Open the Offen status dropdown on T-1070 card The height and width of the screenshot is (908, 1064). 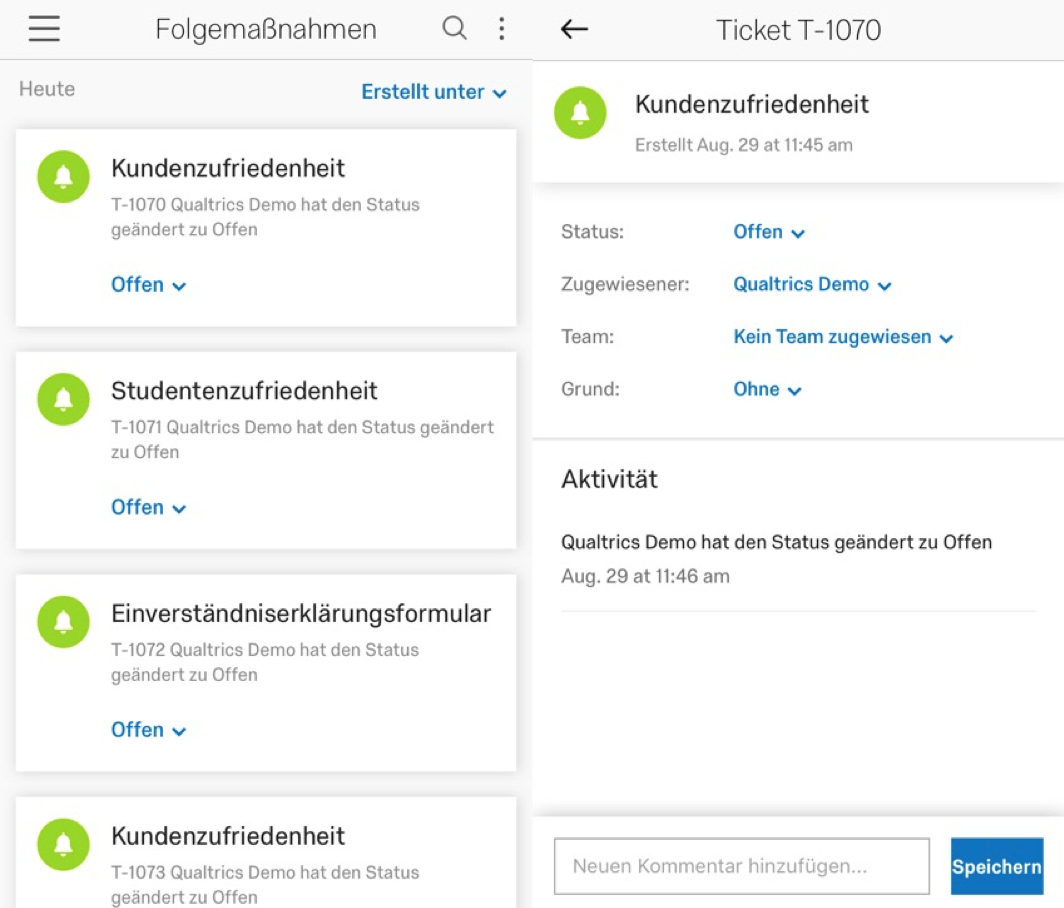coord(149,284)
